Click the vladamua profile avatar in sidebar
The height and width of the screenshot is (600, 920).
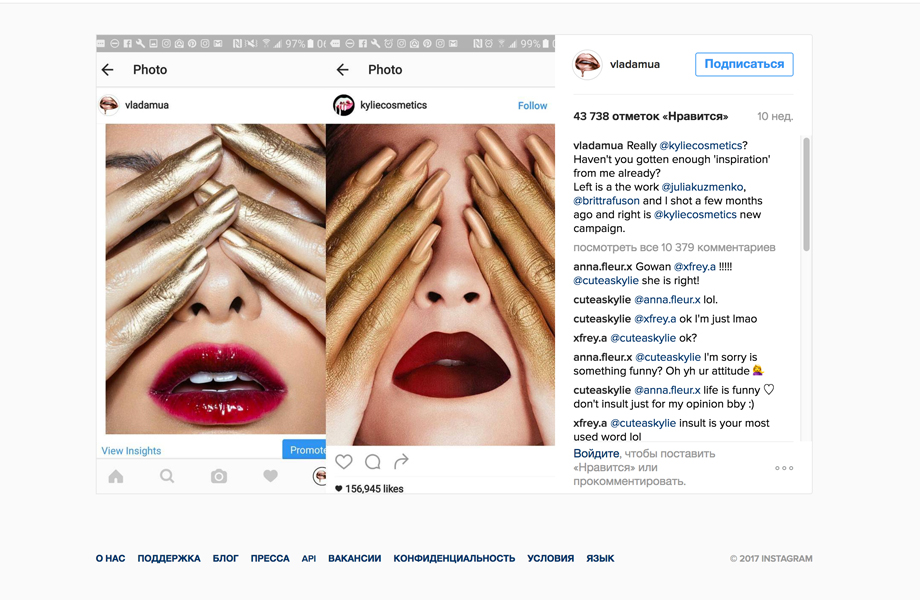587,65
